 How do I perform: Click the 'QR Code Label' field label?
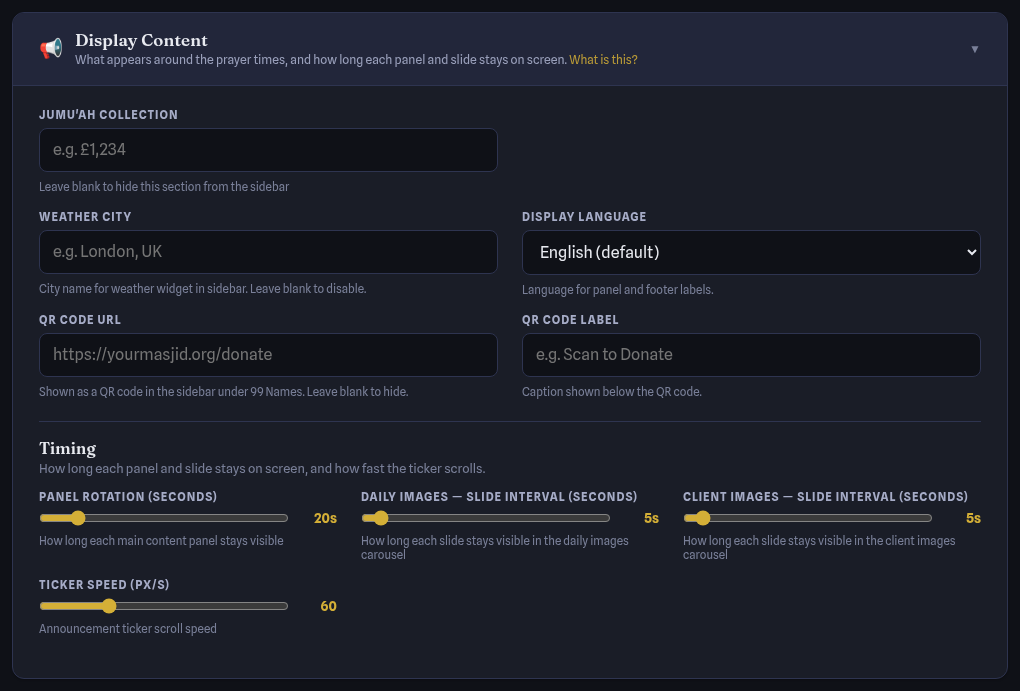570,319
